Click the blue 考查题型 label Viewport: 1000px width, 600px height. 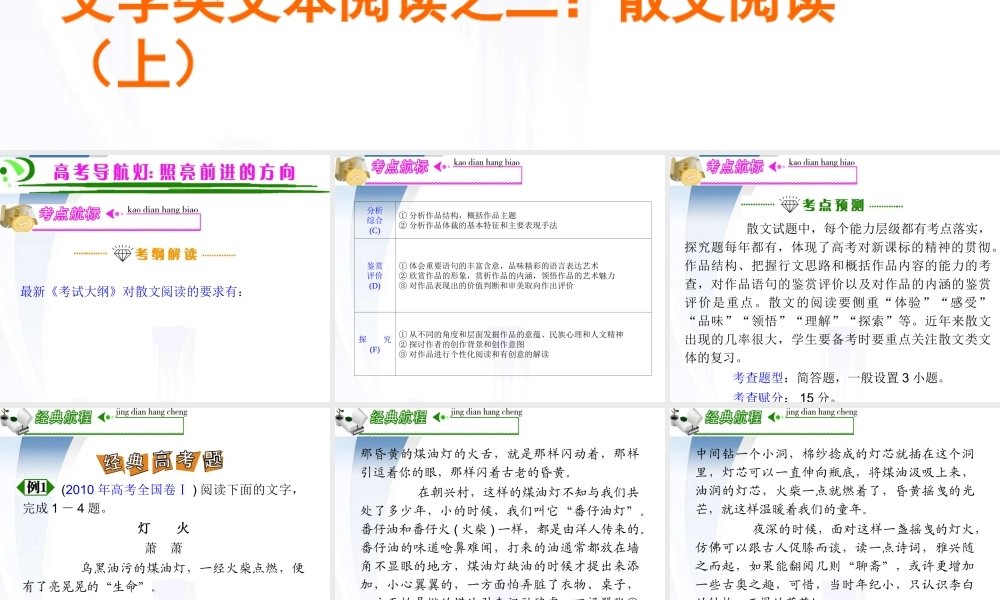[x=758, y=377]
